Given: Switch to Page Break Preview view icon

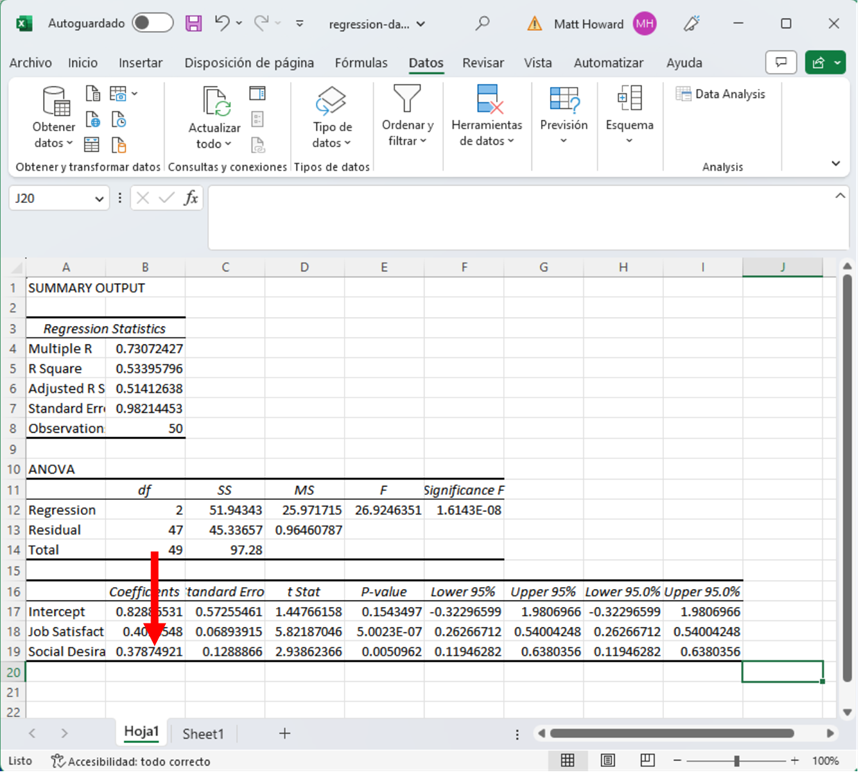Looking at the screenshot, I should 647,761.
